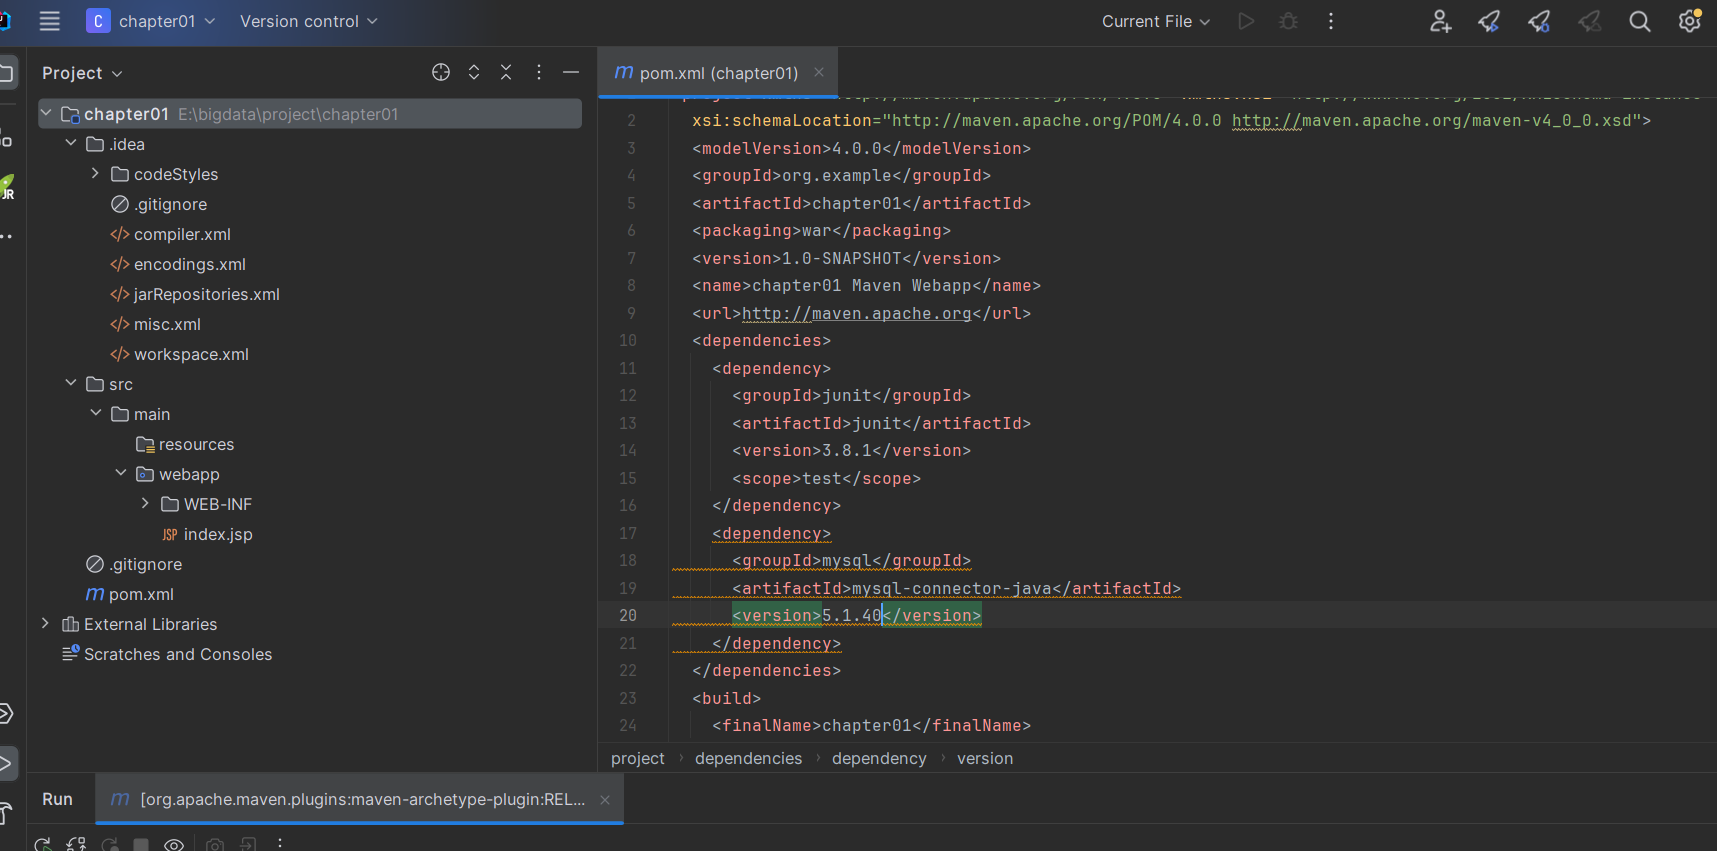
Task: Click project in the breadcrumb bar
Action: pyautogui.click(x=638, y=758)
